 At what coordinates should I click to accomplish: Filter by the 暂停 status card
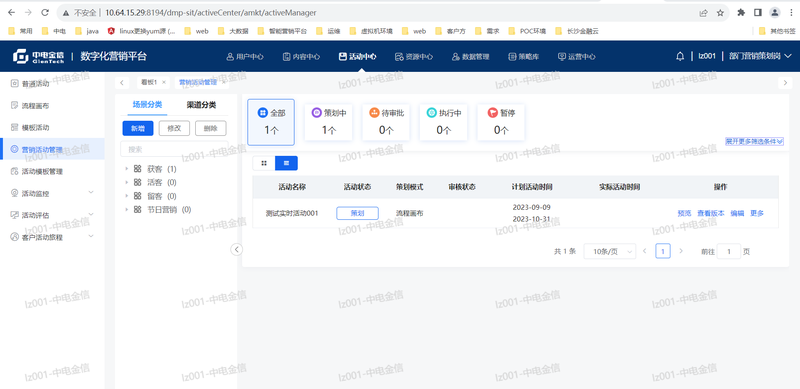pyautogui.click(x=501, y=122)
